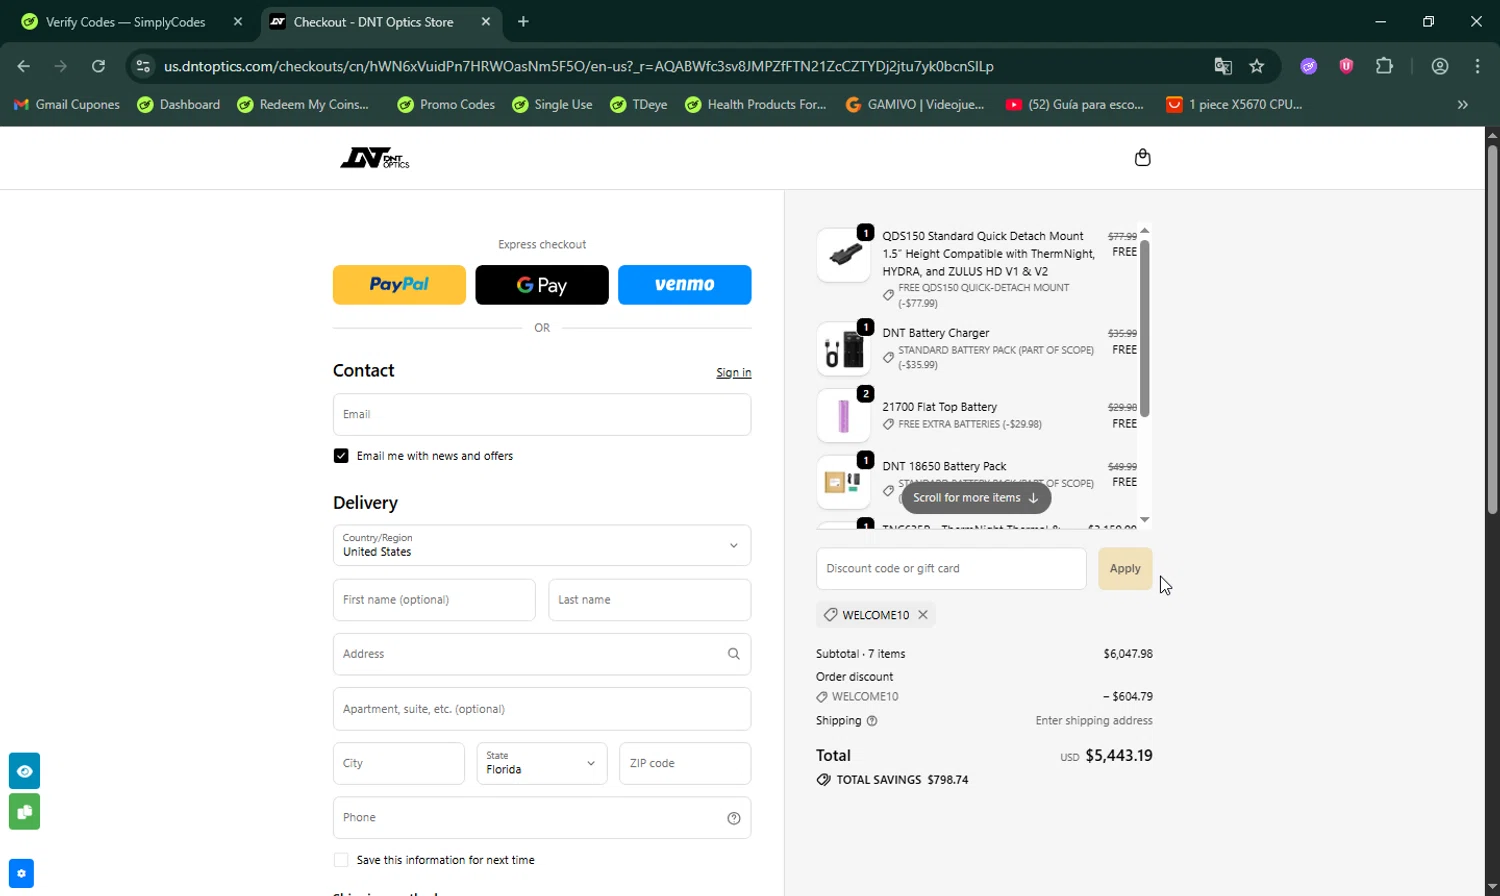This screenshot has width=1500, height=896.
Task: Switch to the Checkout DNT Optics tab
Action: coord(373,21)
